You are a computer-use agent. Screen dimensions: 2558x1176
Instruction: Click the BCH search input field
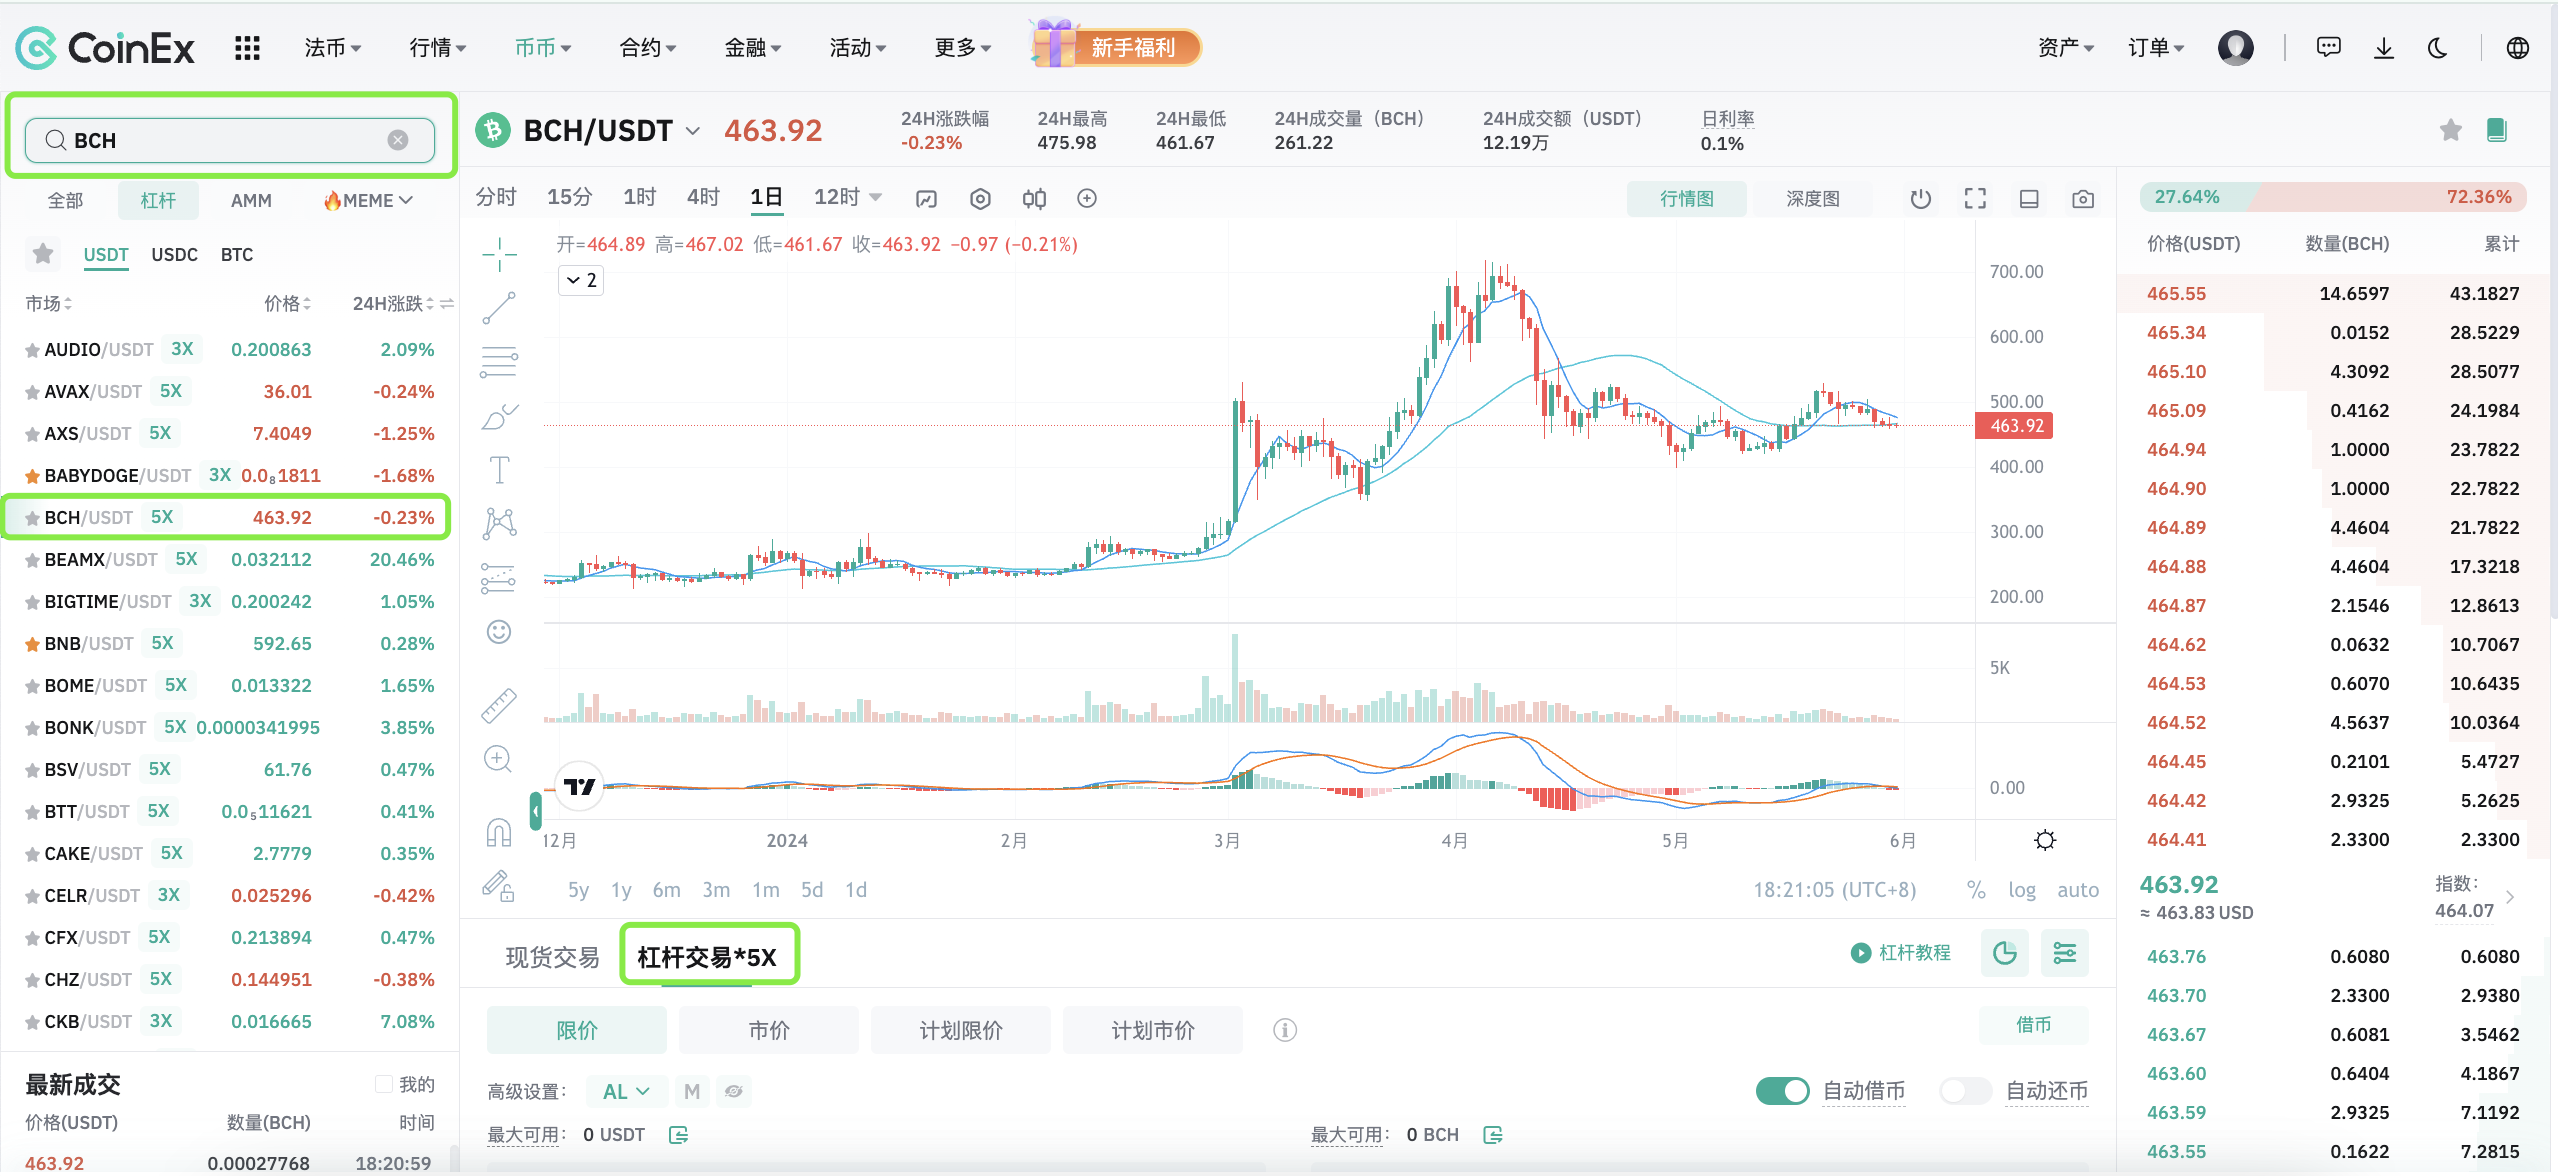point(229,140)
